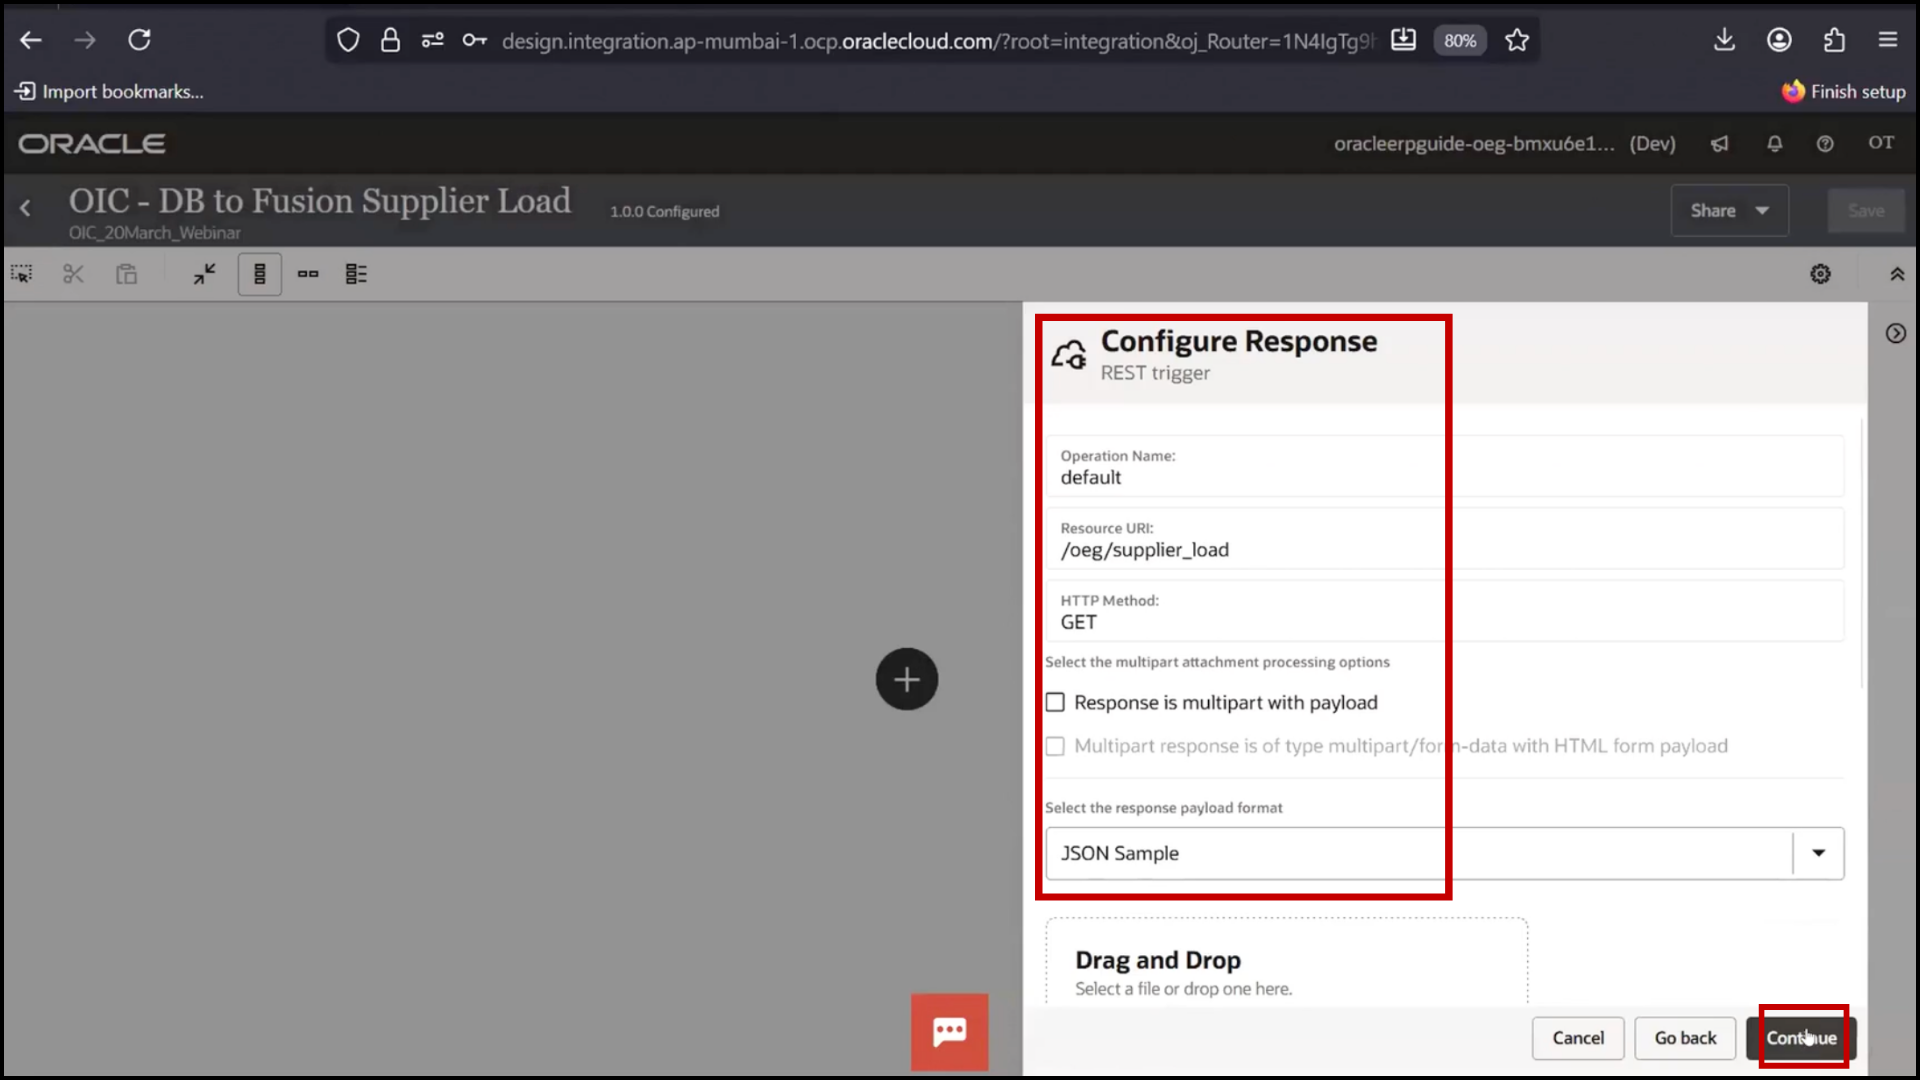1920x1080 pixels.
Task: Collapse the header with the double chevron
Action: [1897, 274]
